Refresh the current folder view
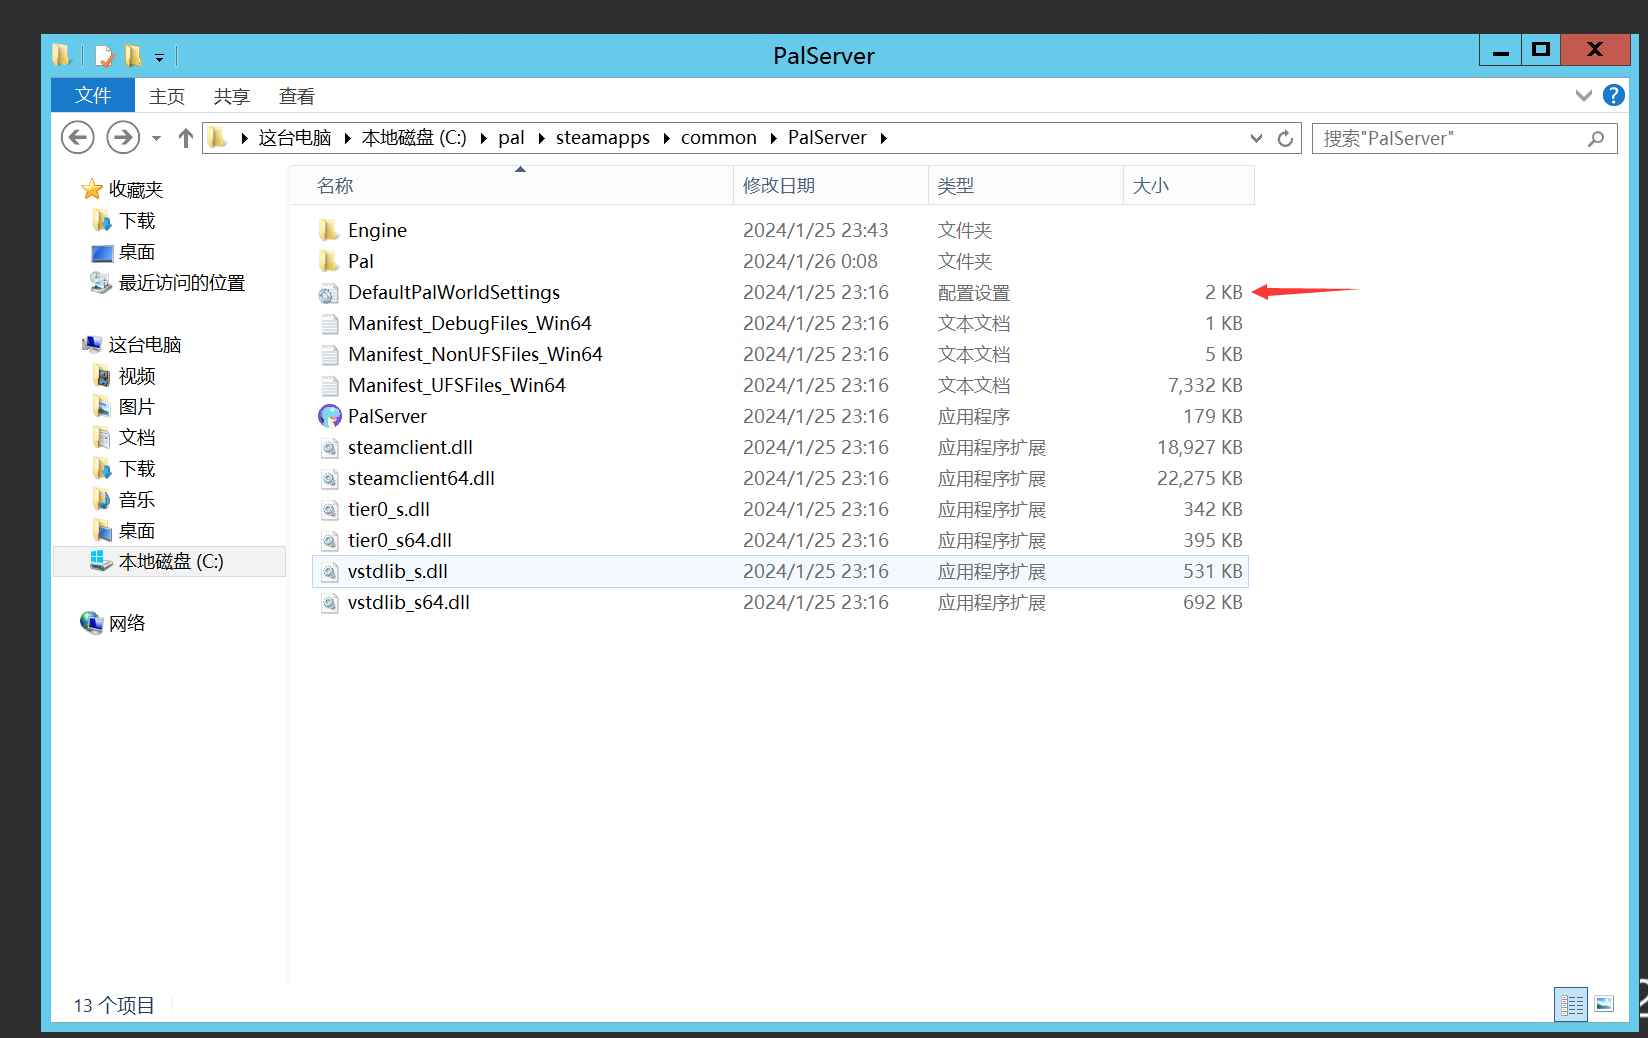This screenshot has height=1038, width=1648. point(1286,138)
